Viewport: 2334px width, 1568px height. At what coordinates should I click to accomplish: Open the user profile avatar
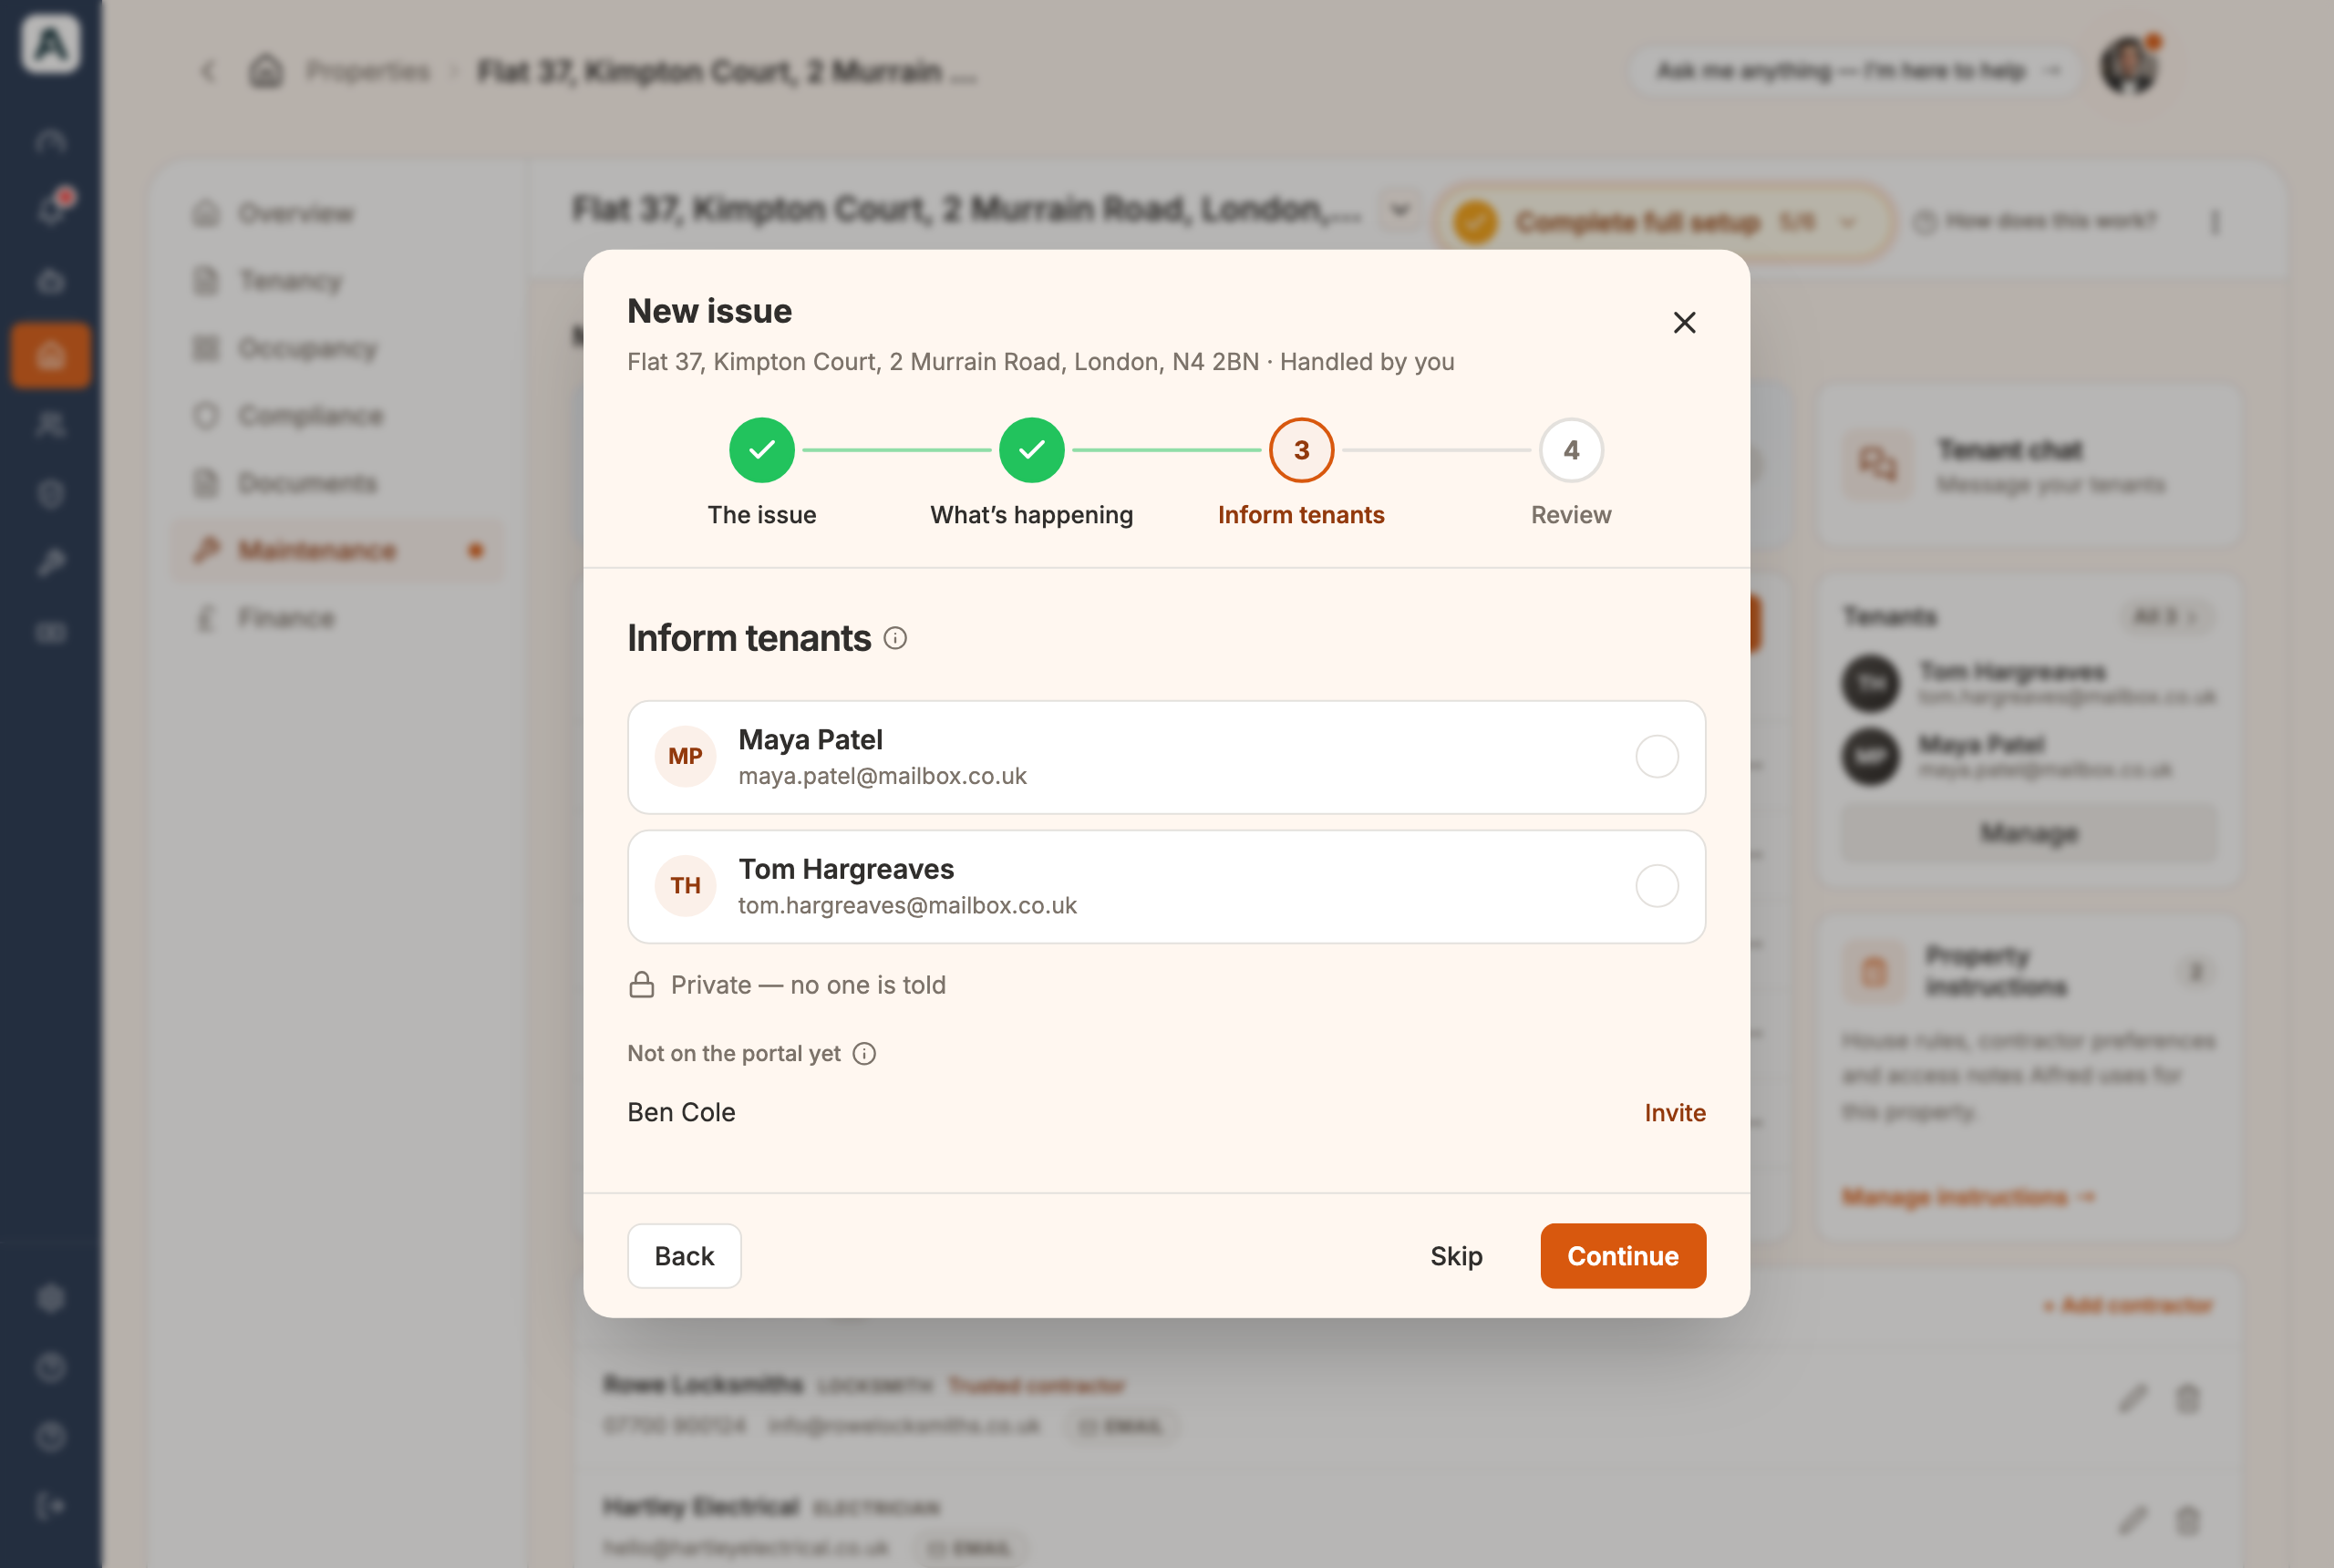tap(2129, 67)
